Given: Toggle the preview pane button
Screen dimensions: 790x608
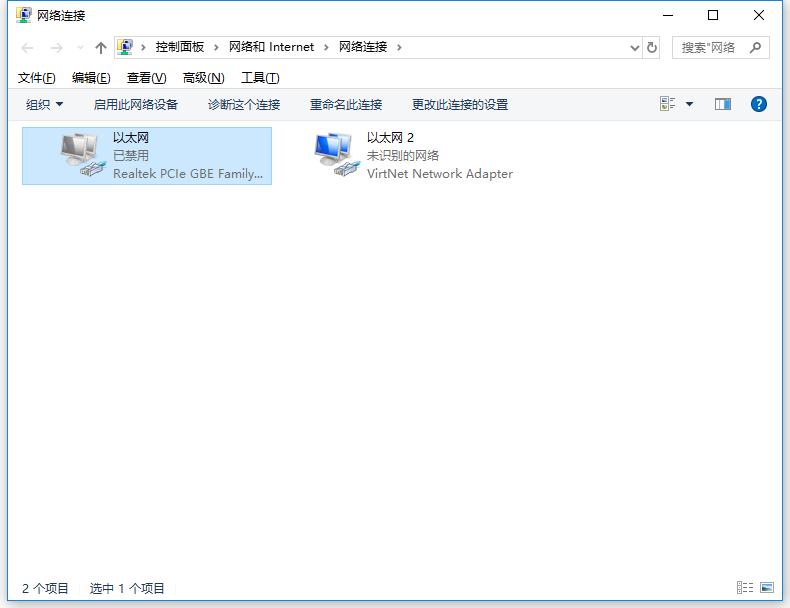Looking at the screenshot, I should click(x=722, y=104).
